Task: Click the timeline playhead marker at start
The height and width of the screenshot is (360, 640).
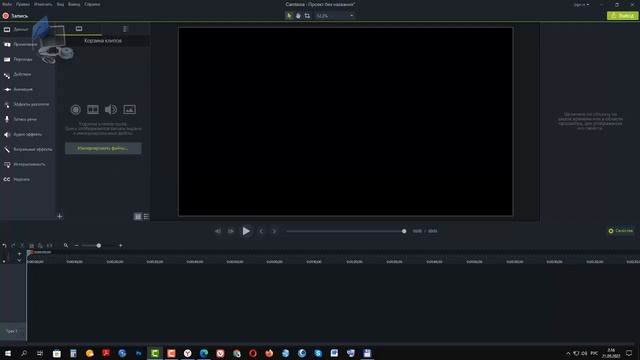Action: click(29, 253)
